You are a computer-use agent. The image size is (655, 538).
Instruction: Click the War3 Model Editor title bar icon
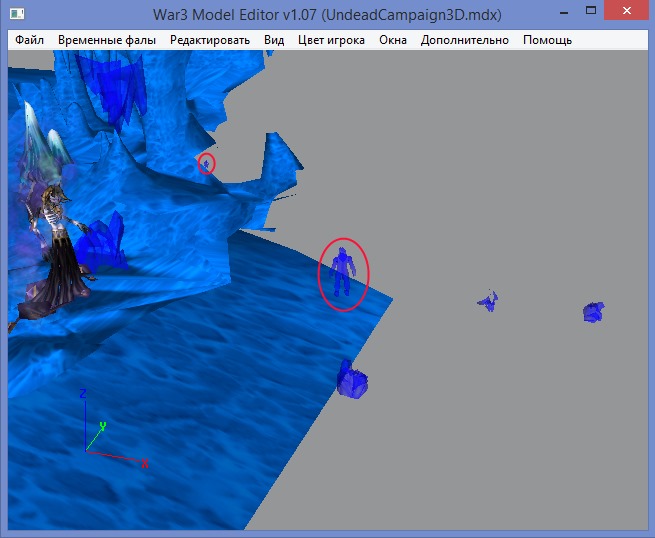point(17,13)
